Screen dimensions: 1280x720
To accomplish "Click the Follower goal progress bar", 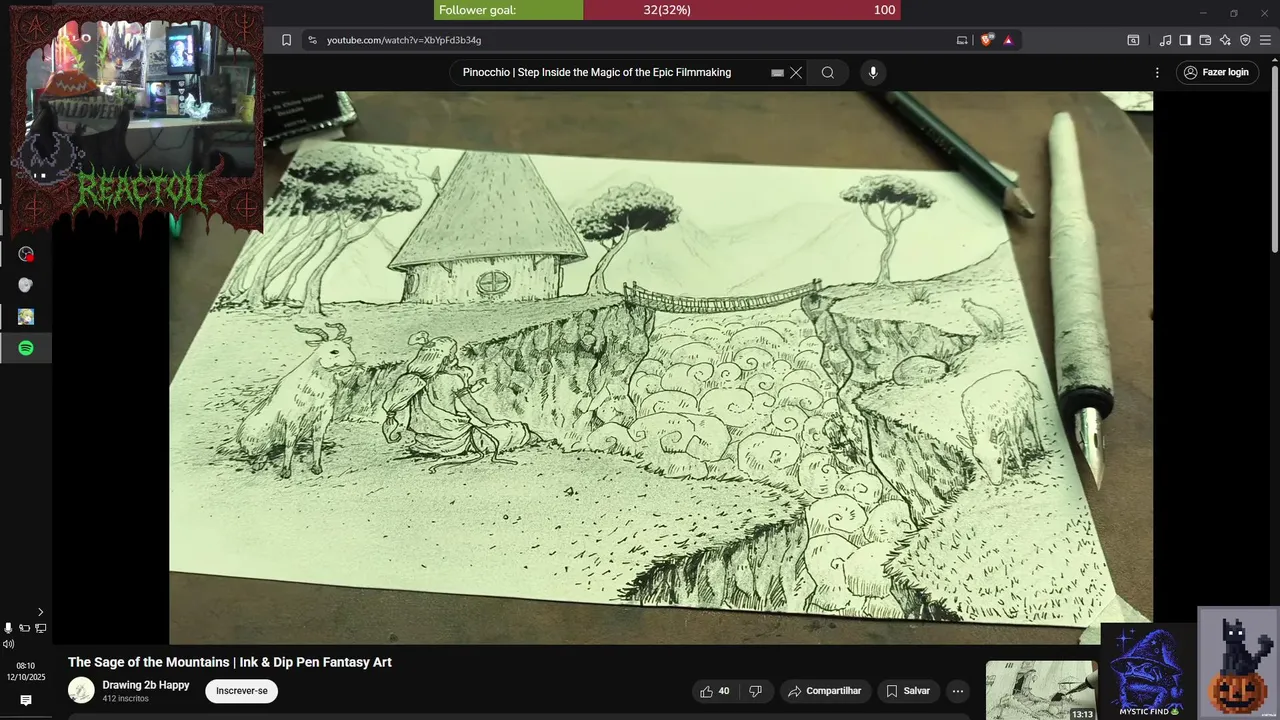I will (x=668, y=10).
